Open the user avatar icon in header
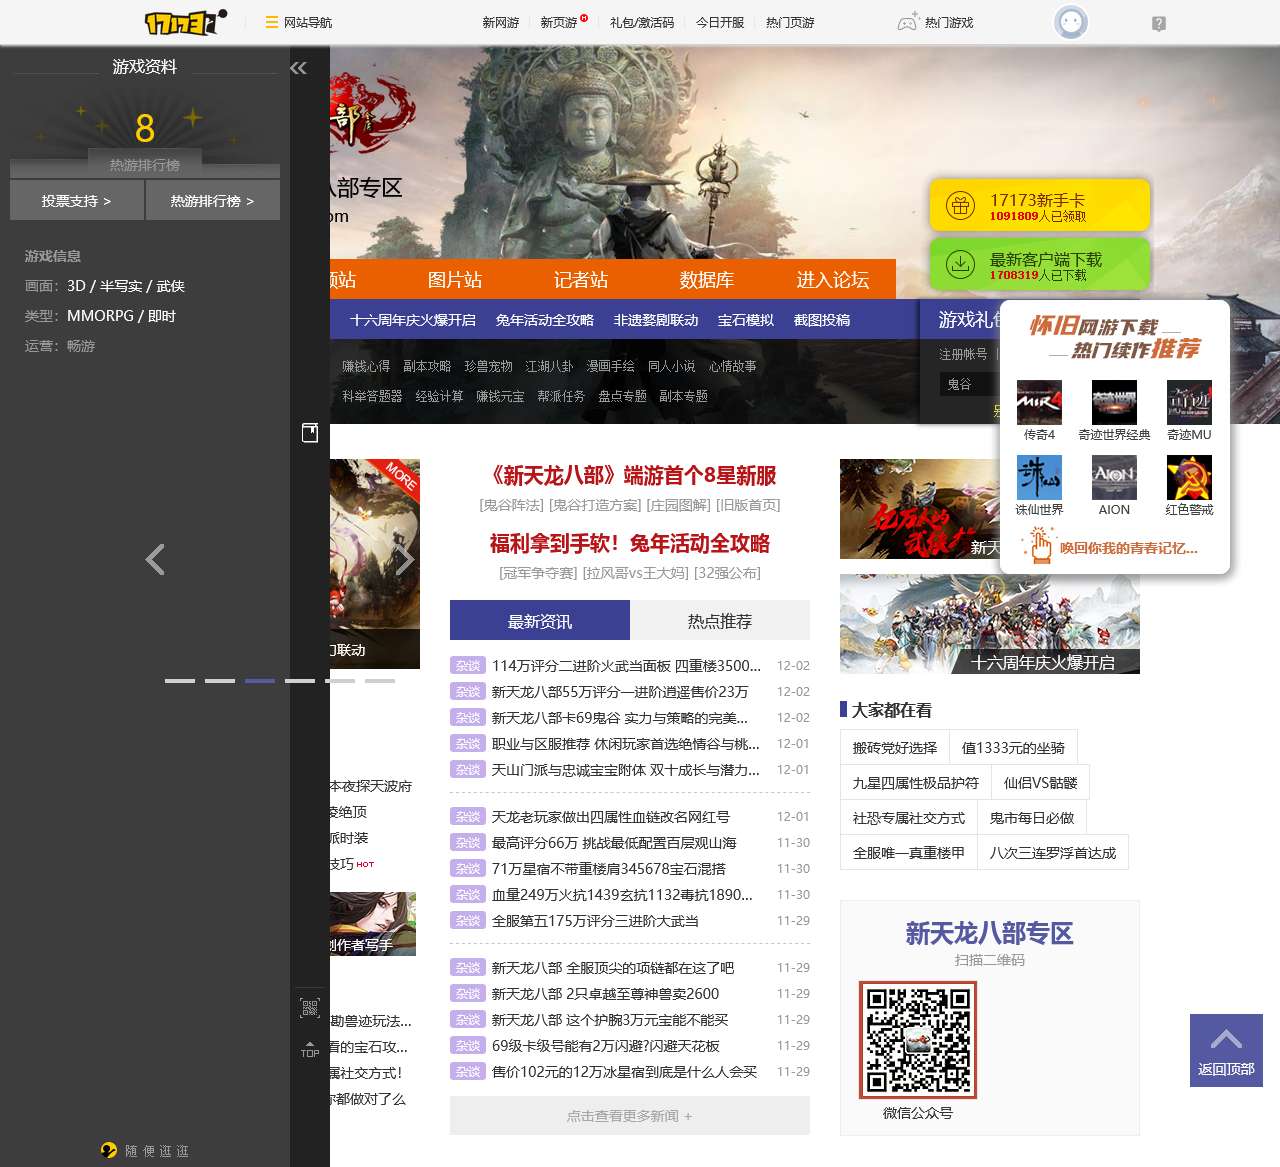1280x1167 pixels. 1071,22
